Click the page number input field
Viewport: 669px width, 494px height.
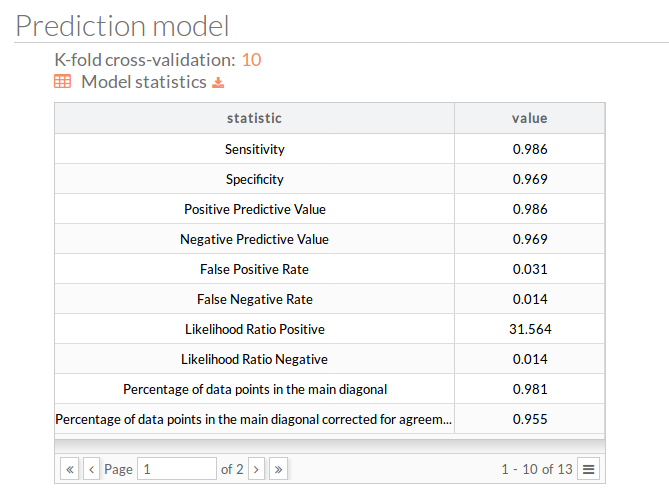click(177, 469)
